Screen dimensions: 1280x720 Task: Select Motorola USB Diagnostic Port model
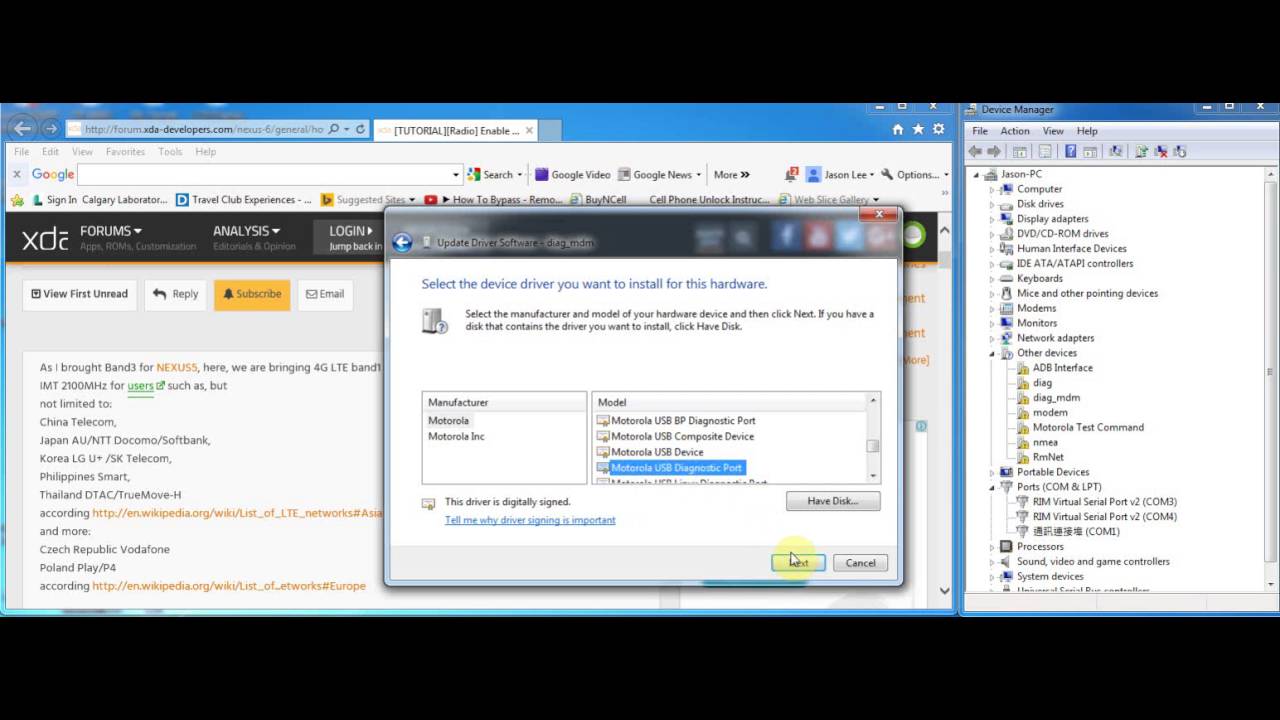tap(670, 468)
